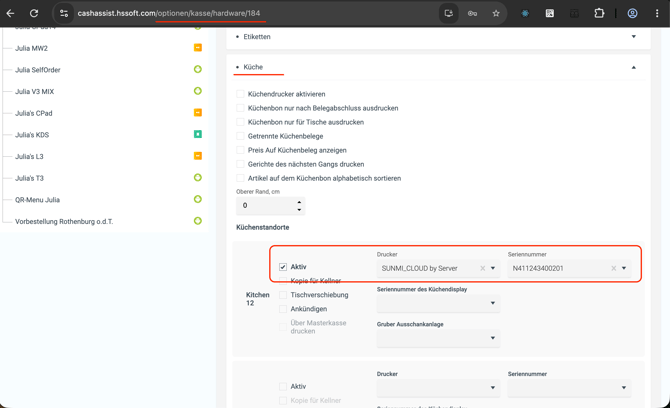Check Aktiv in the second kitchen location
Screen dimensions: 670x408
pos(283,387)
